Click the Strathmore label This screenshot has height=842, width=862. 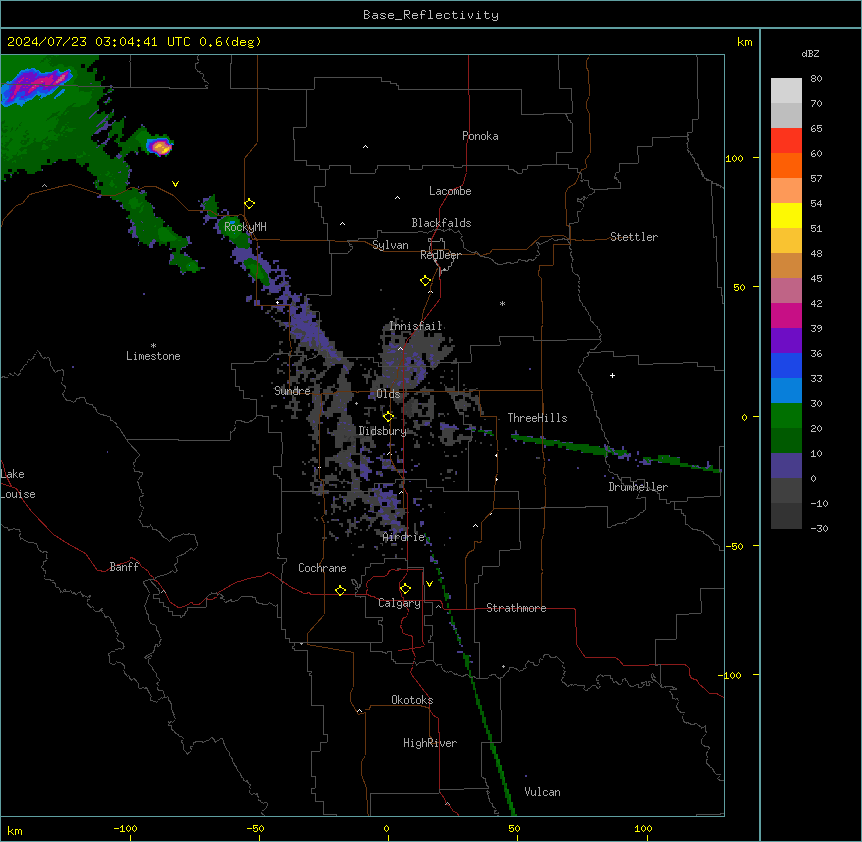click(x=516, y=608)
